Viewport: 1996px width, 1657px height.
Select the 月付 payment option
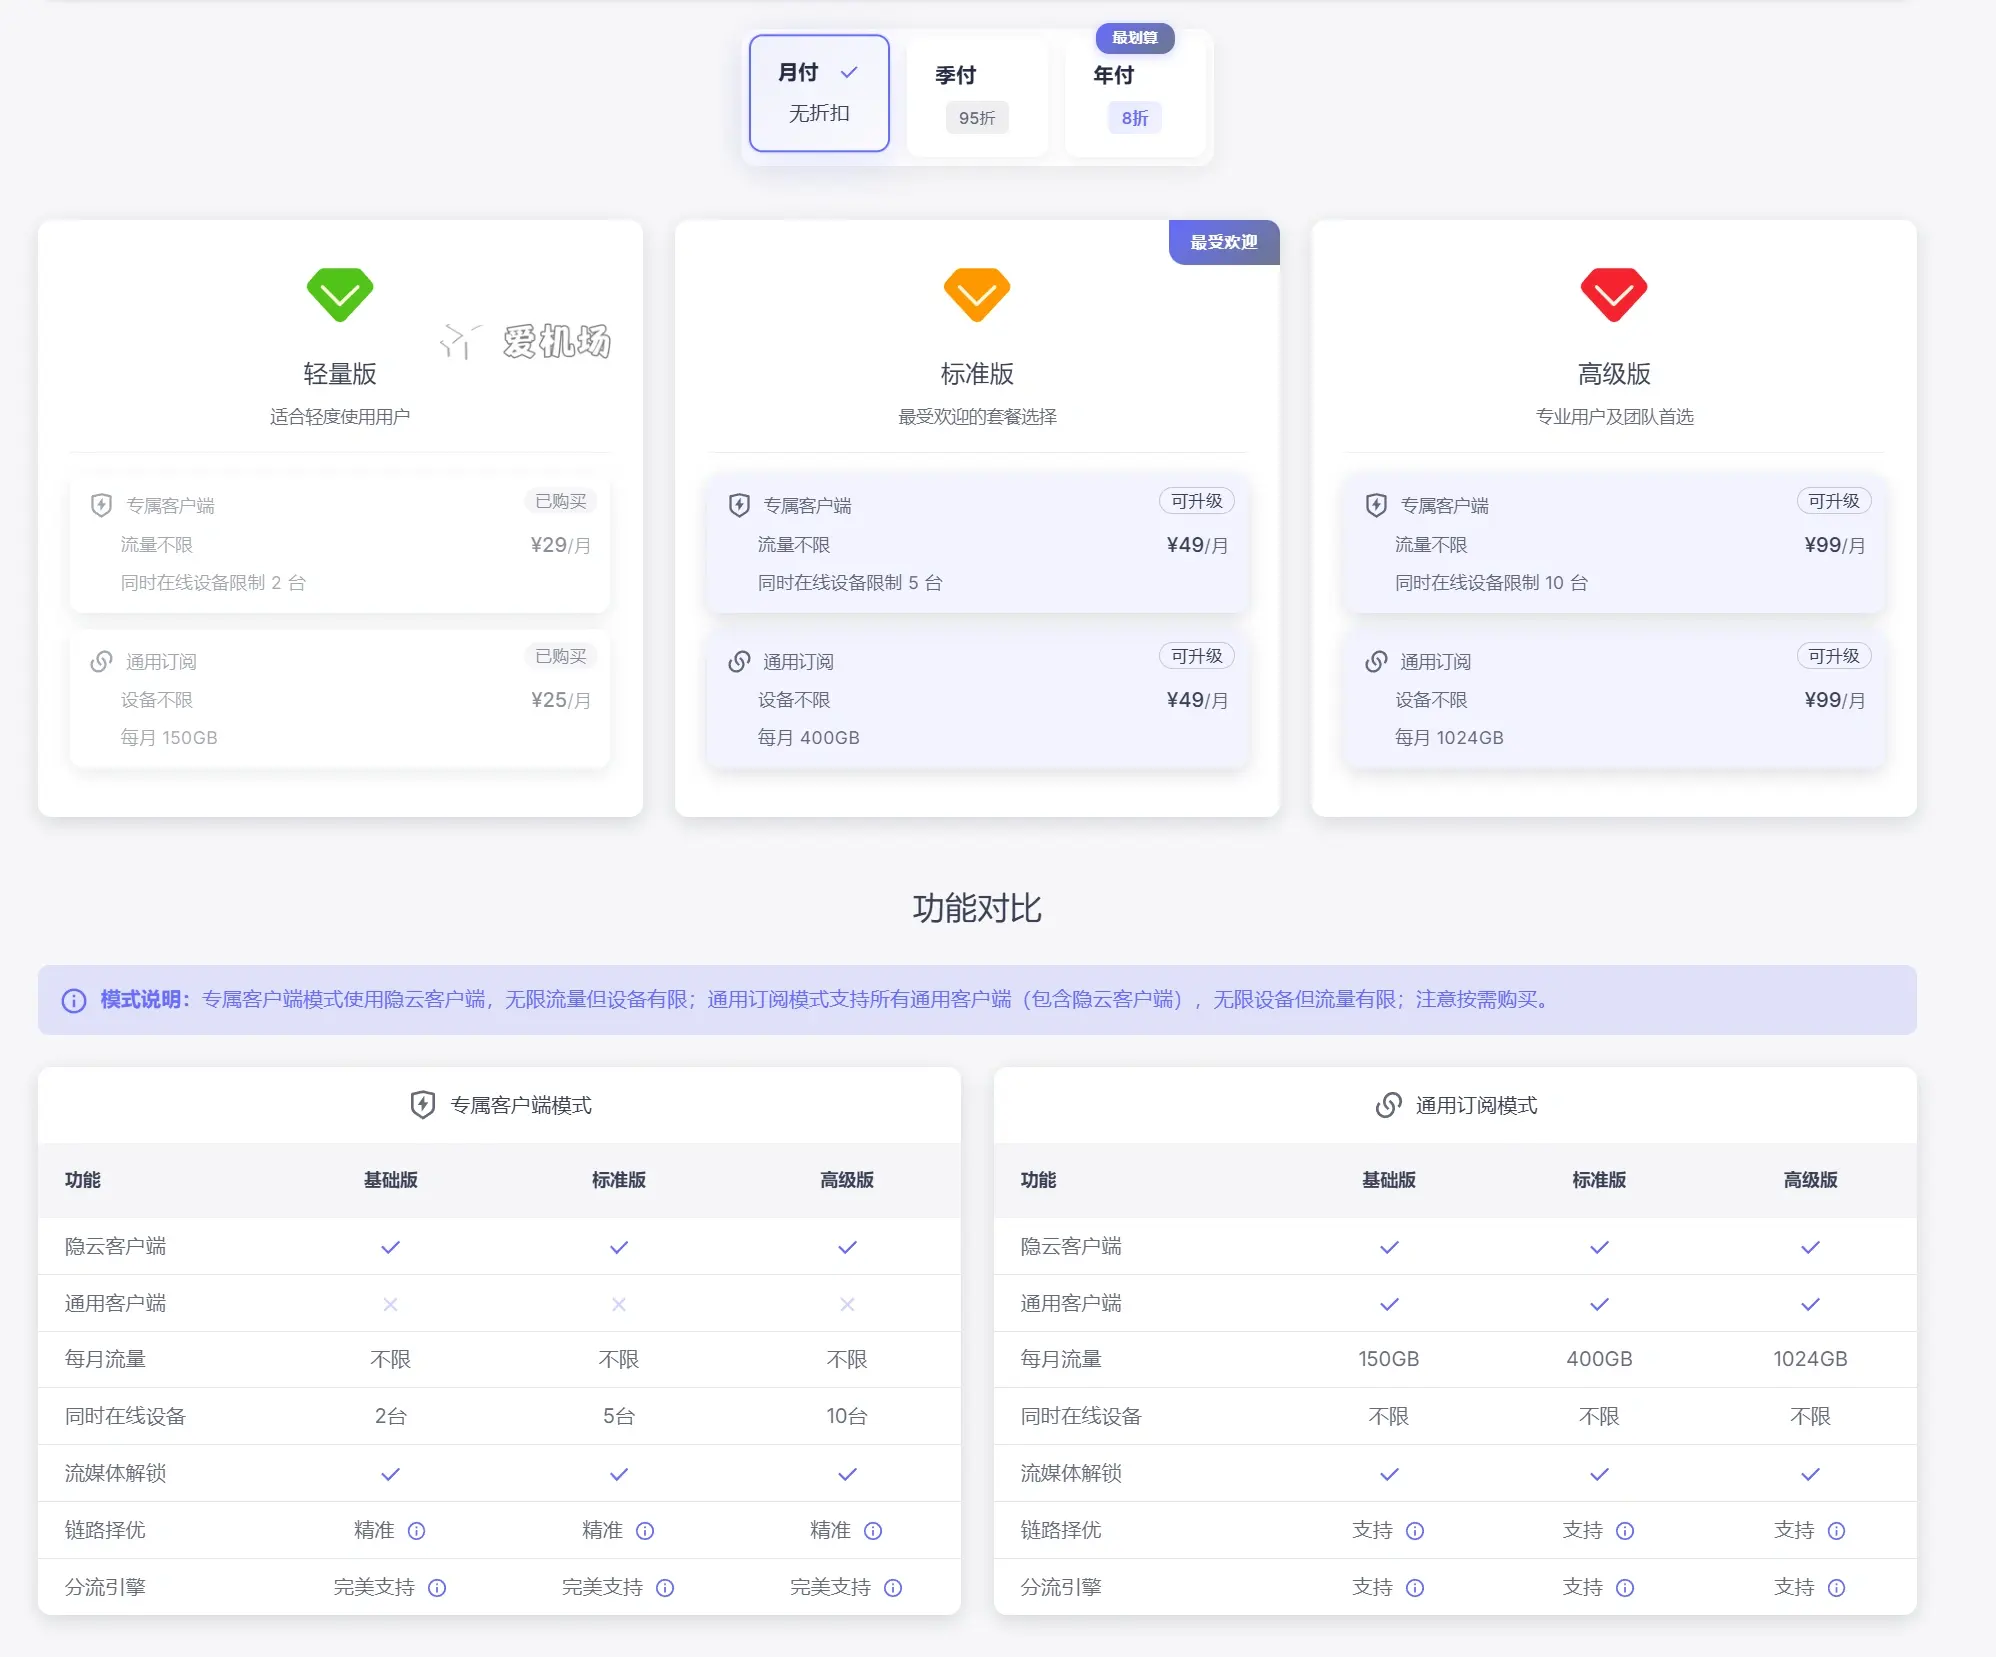(818, 92)
